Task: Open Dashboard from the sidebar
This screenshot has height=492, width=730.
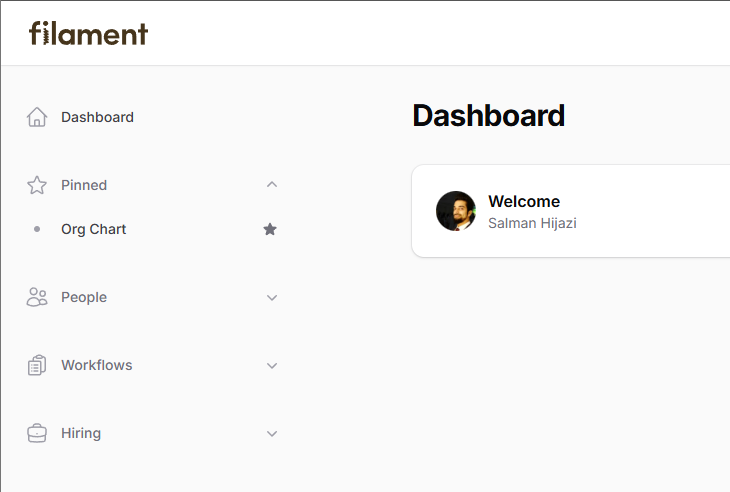Action: (x=97, y=117)
